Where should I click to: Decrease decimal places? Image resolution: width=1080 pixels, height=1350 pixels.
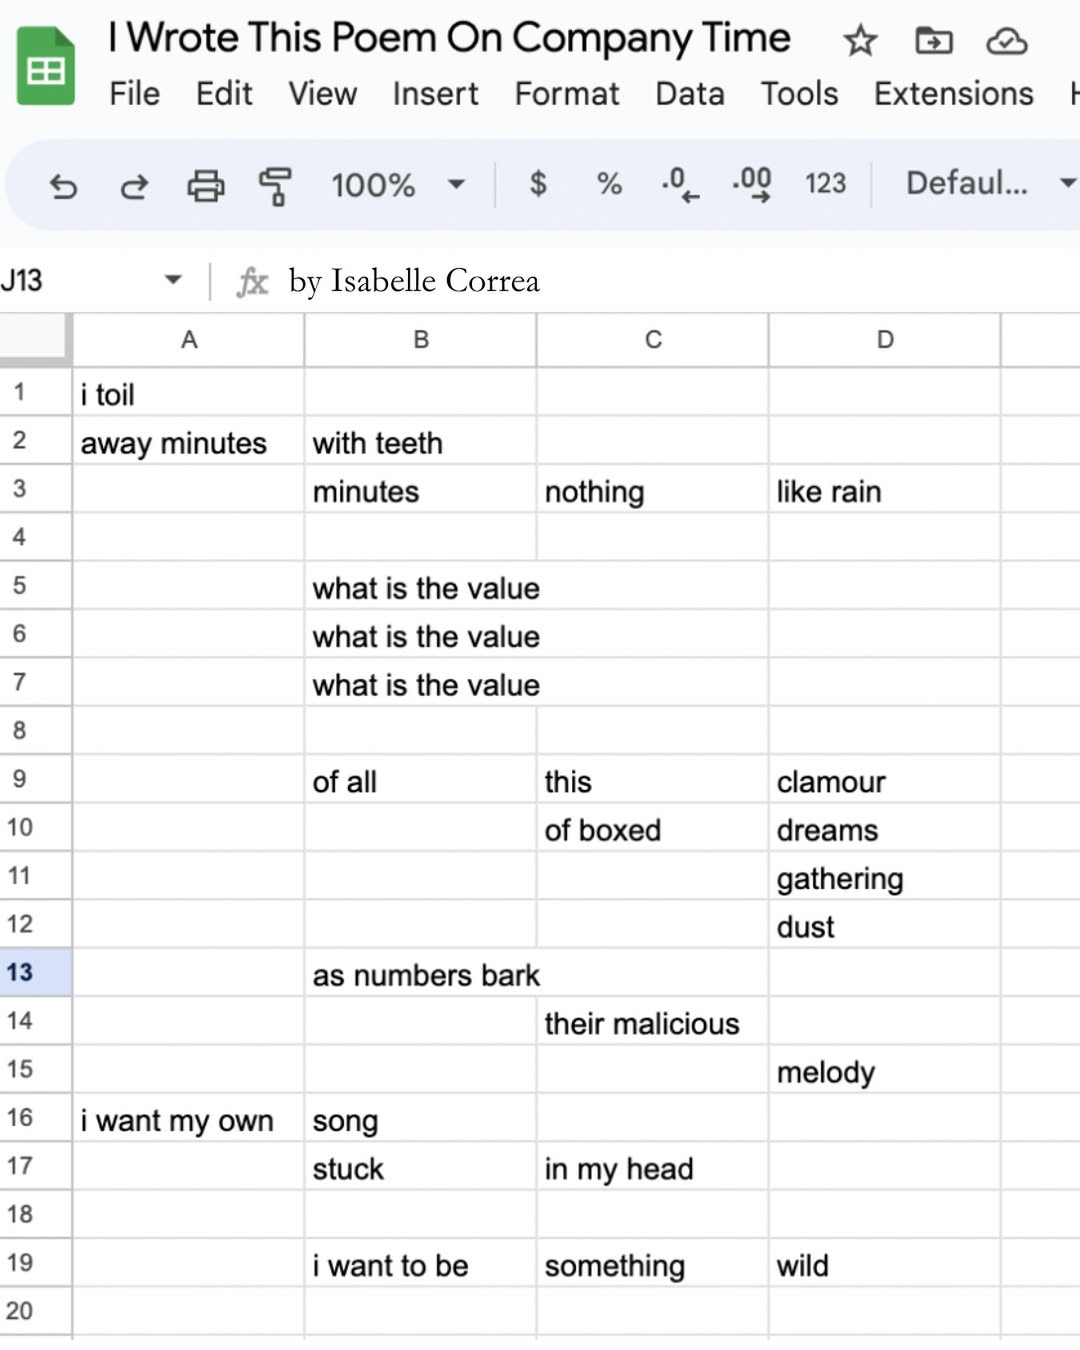680,184
